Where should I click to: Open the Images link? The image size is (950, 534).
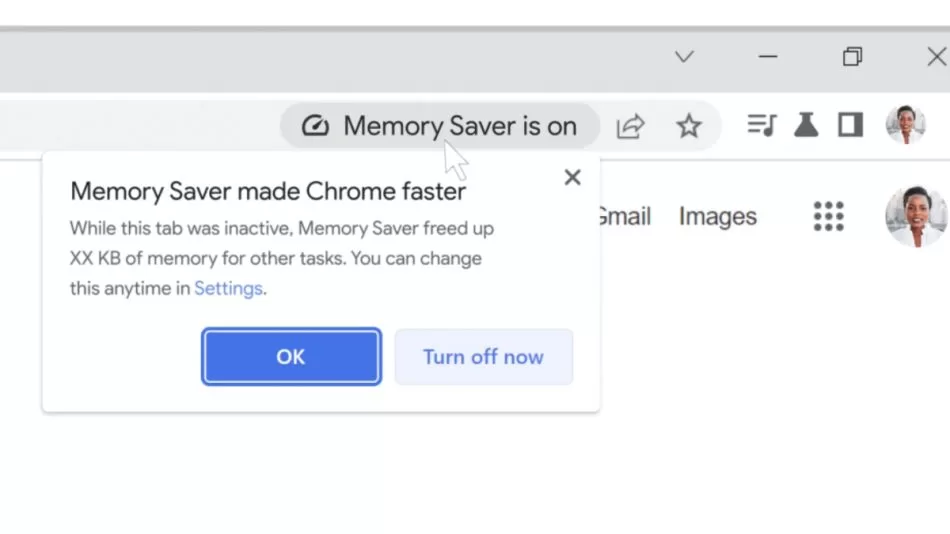click(717, 216)
